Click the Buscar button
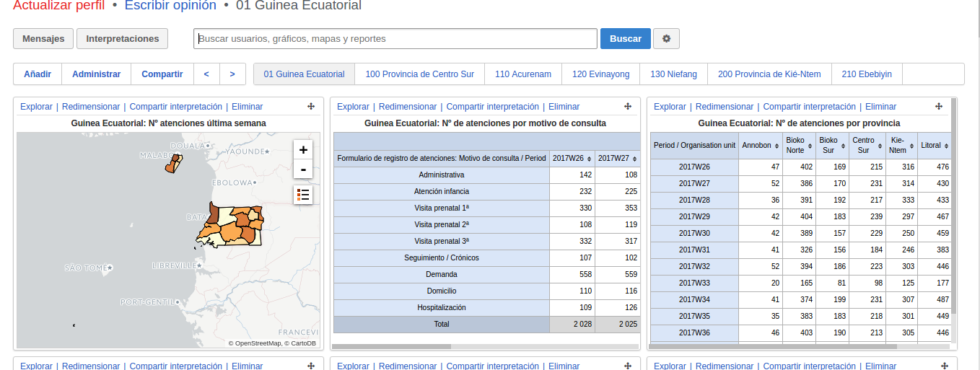This screenshot has height=370, width=980. click(626, 39)
